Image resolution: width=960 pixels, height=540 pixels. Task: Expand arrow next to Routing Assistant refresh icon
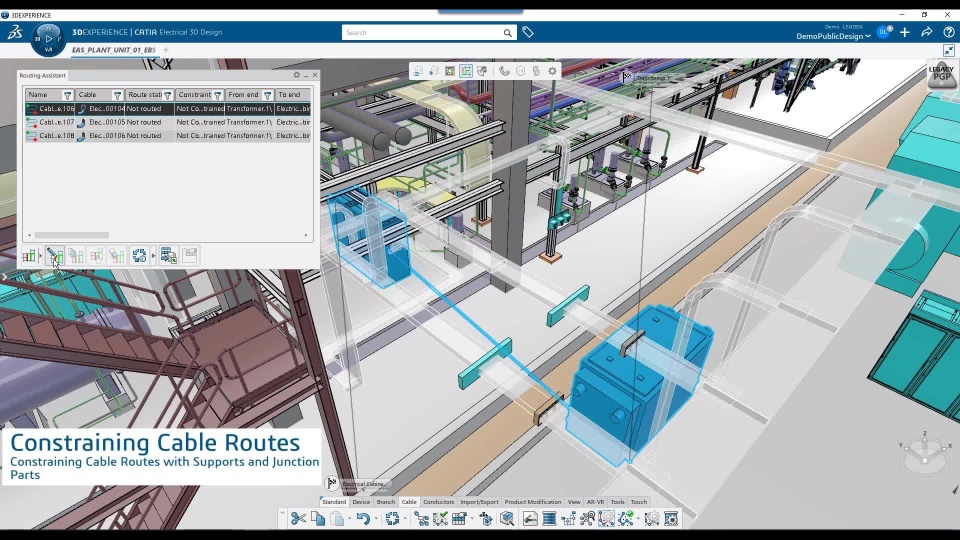(x=153, y=255)
